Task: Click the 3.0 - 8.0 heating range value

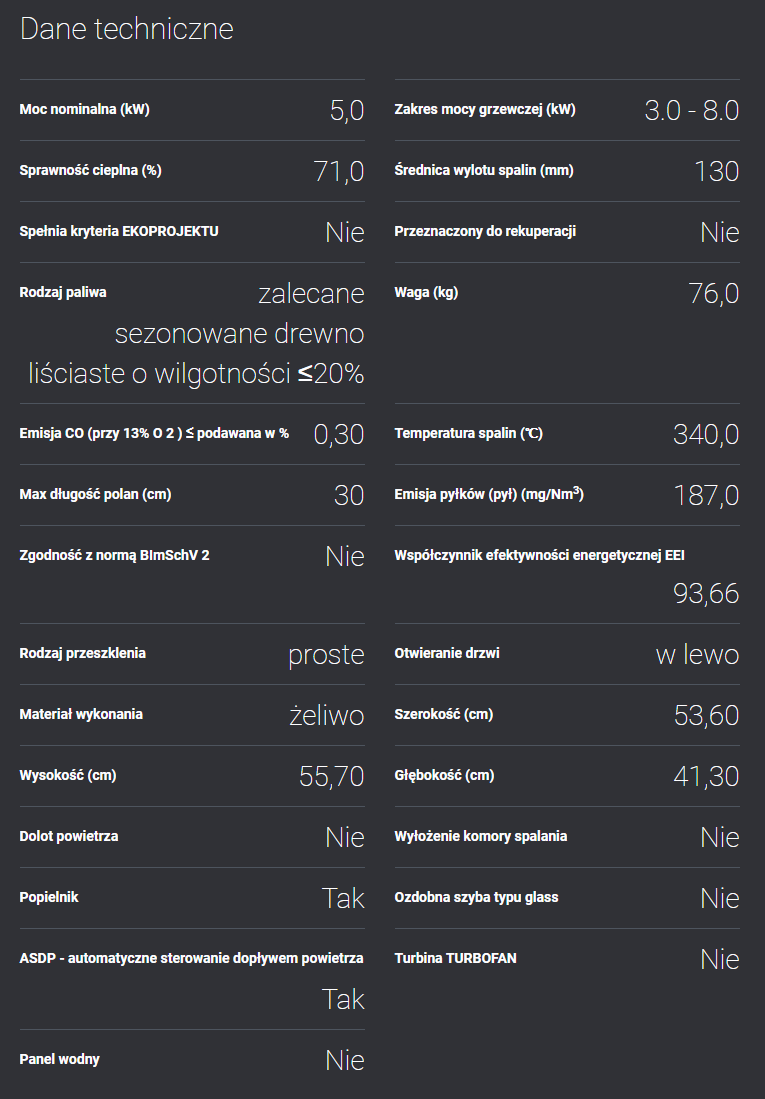Action: (x=691, y=111)
